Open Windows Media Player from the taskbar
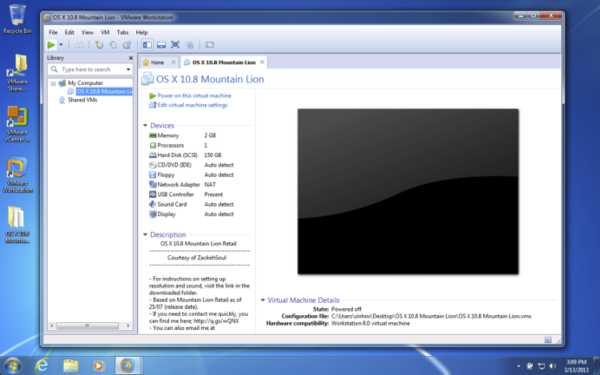The width and height of the screenshot is (600, 375). [98, 366]
